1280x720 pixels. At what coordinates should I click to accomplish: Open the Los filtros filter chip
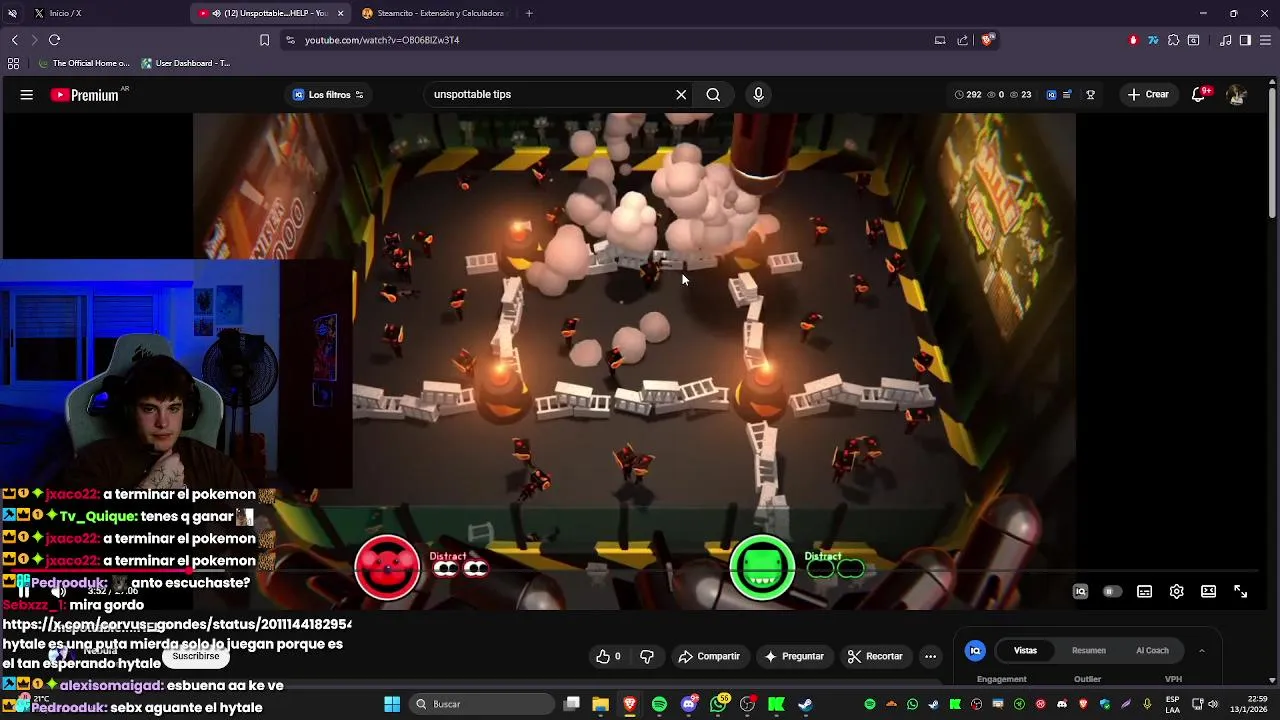click(x=328, y=95)
